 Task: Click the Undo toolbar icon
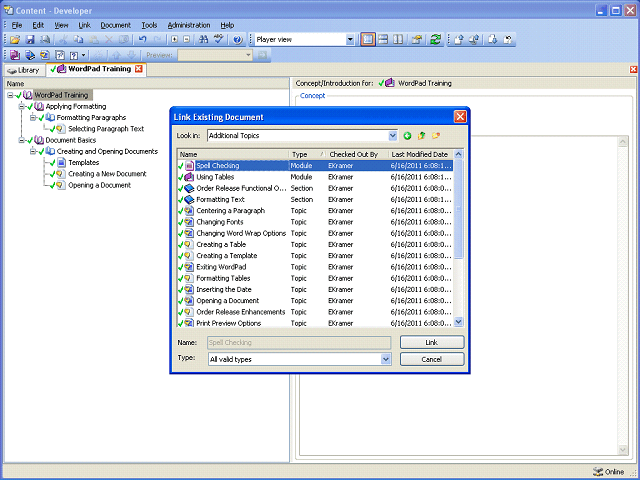[x=142, y=40]
